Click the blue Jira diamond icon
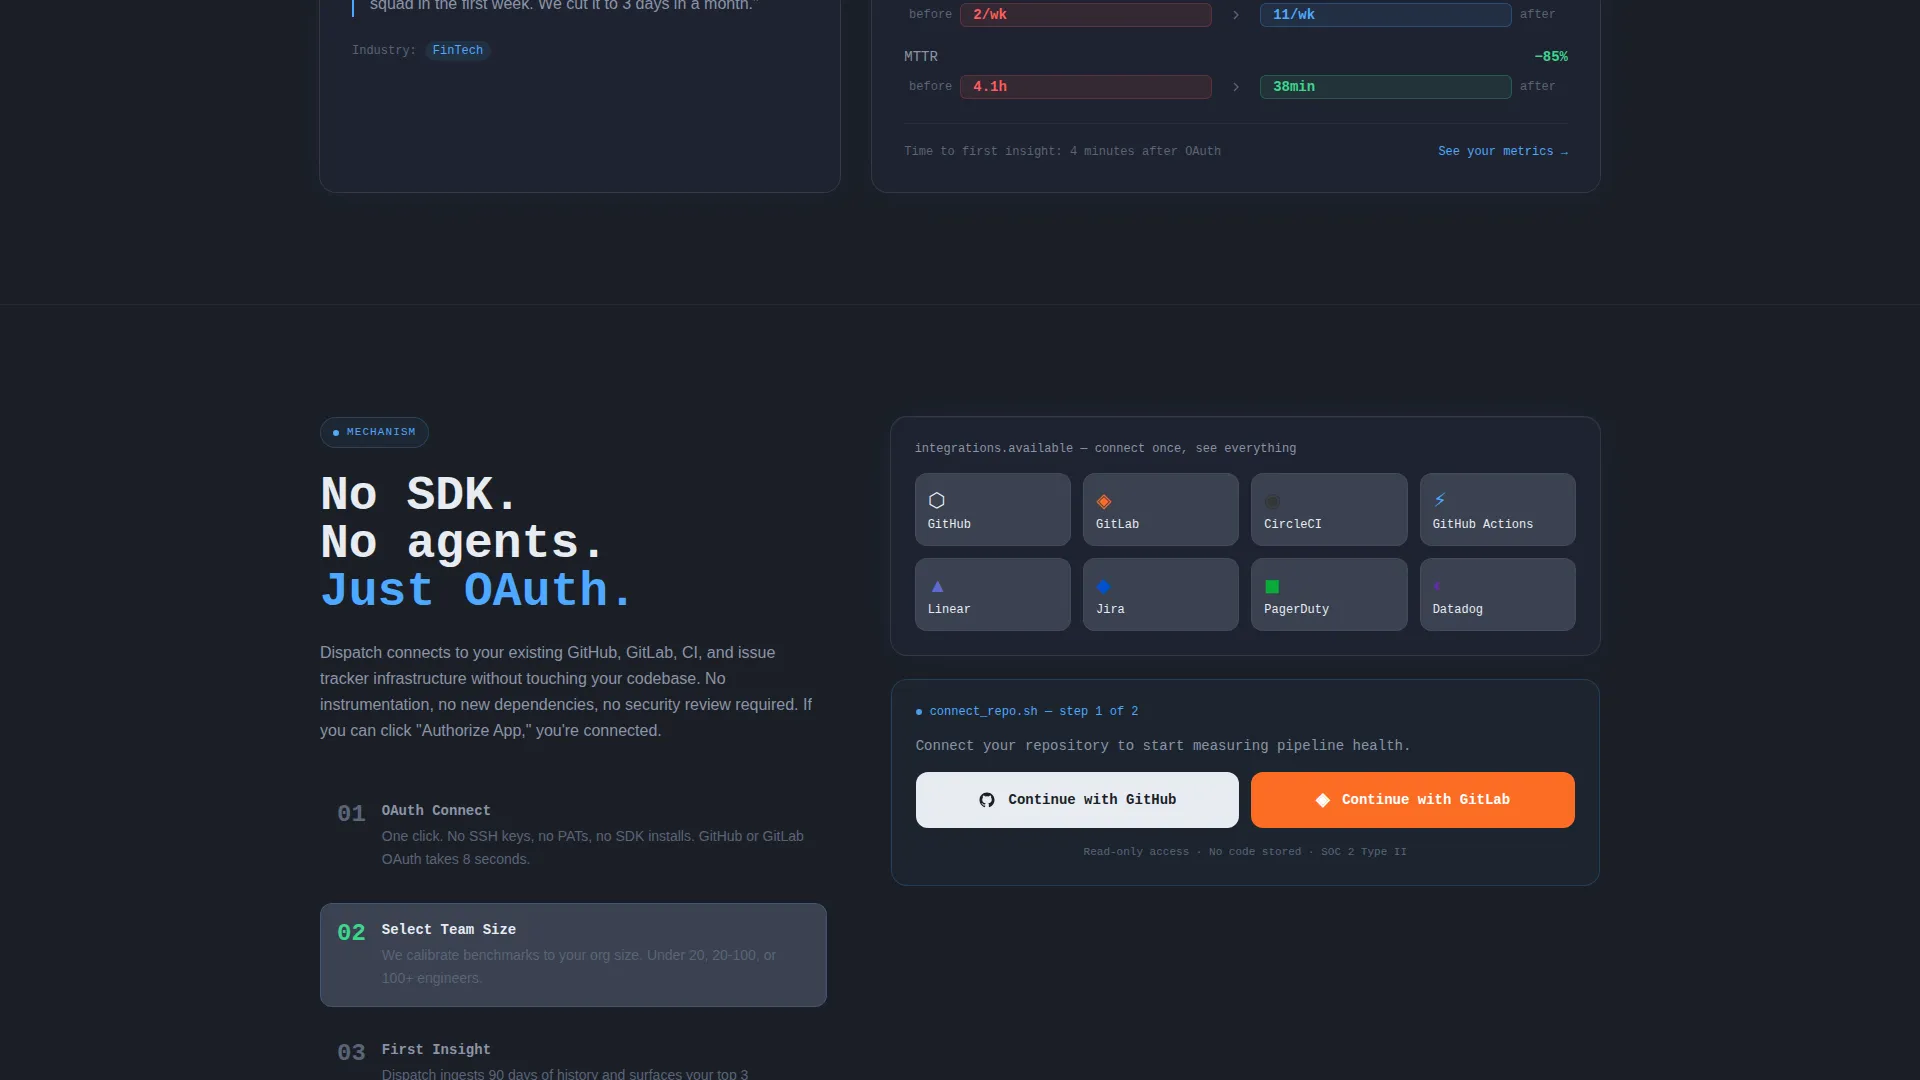1920x1080 pixels. click(x=1104, y=586)
